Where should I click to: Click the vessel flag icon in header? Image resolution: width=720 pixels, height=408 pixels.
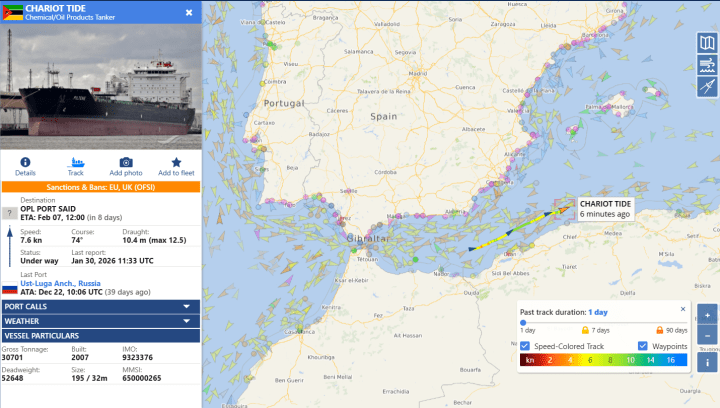tap(12, 12)
